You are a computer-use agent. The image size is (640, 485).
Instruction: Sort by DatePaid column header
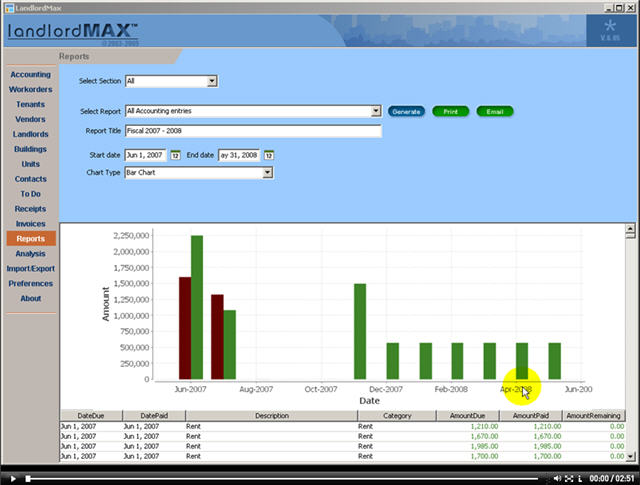coord(154,416)
